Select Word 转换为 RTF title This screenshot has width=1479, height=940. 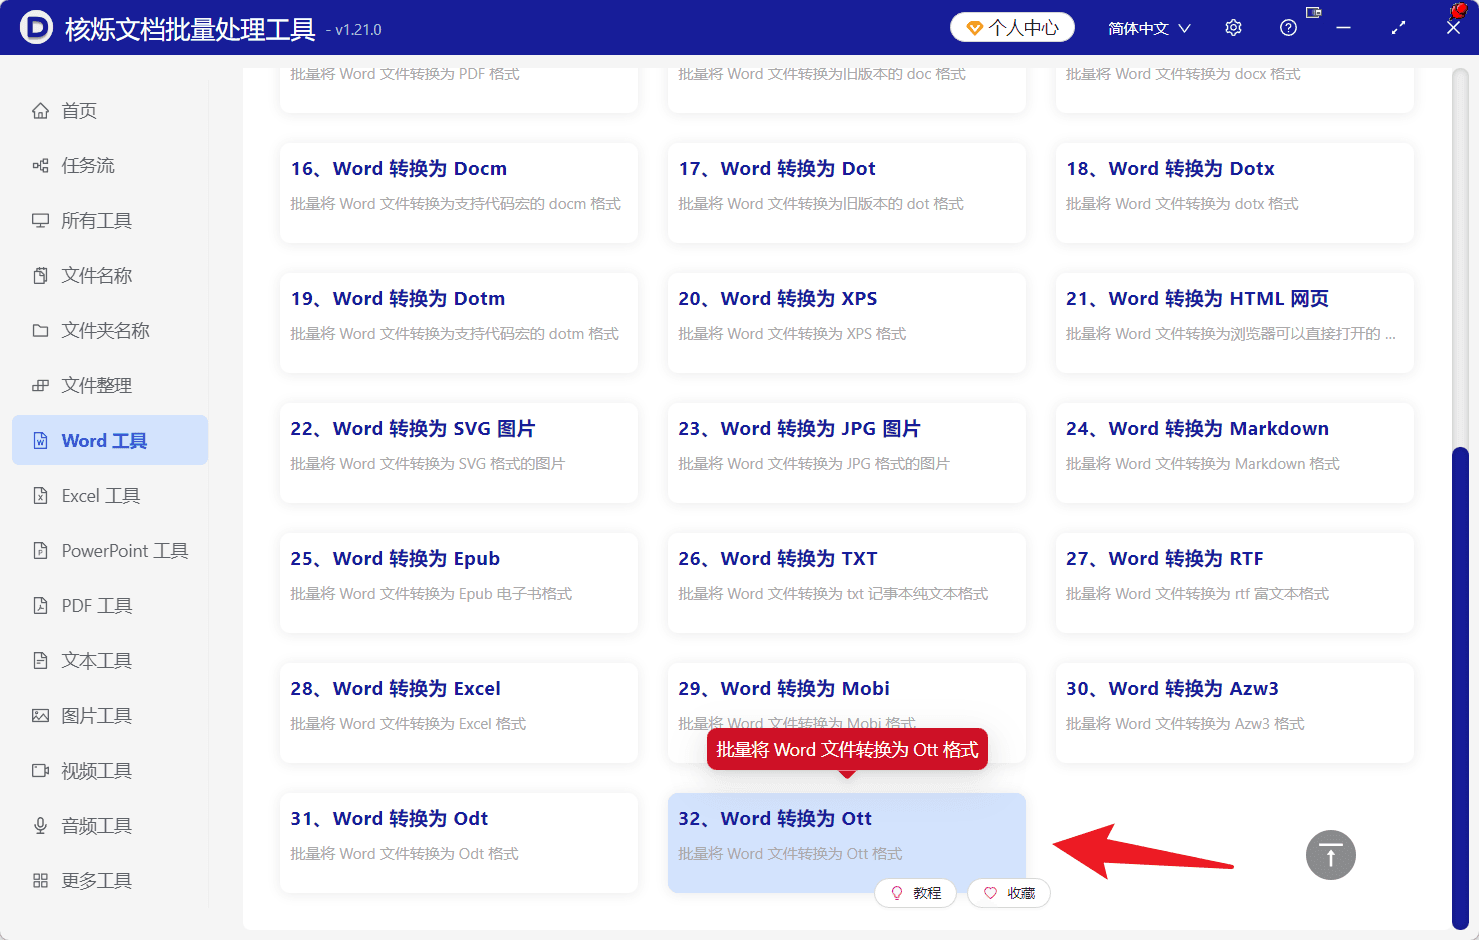pos(1165,559)
